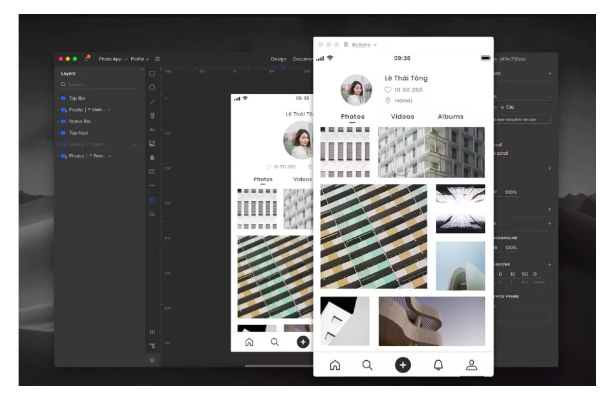Select the Line tool in the editor toolbar
The width and height of the screenshot is (612, 405).
tap(152, 102)
